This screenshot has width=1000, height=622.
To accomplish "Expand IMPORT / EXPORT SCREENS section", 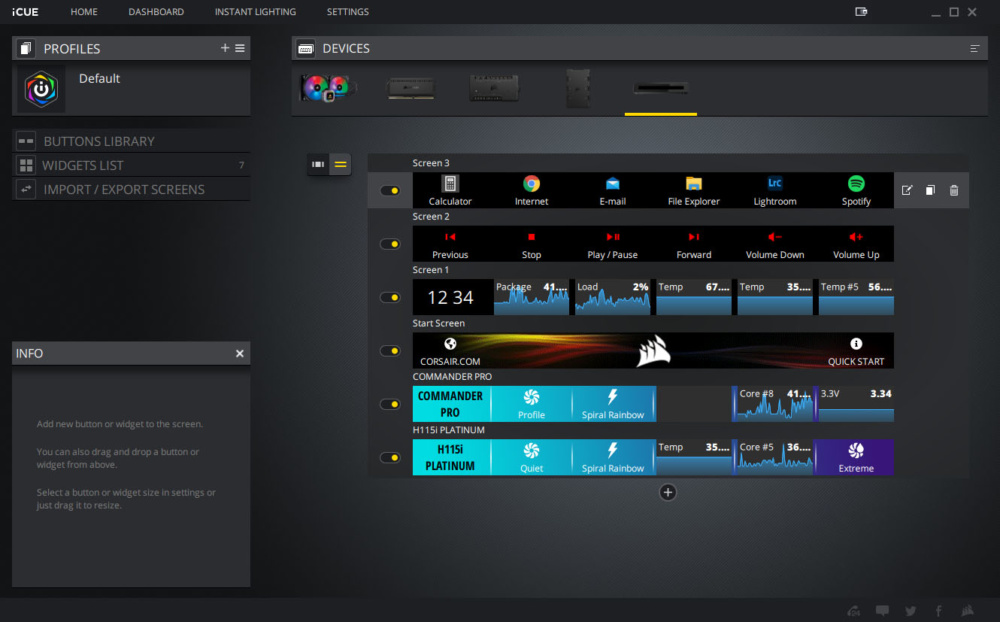I will [x=131, y=189].
